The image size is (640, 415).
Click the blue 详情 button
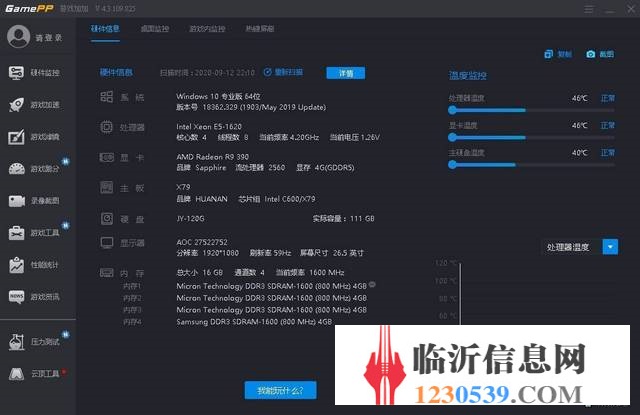point(346,73)
